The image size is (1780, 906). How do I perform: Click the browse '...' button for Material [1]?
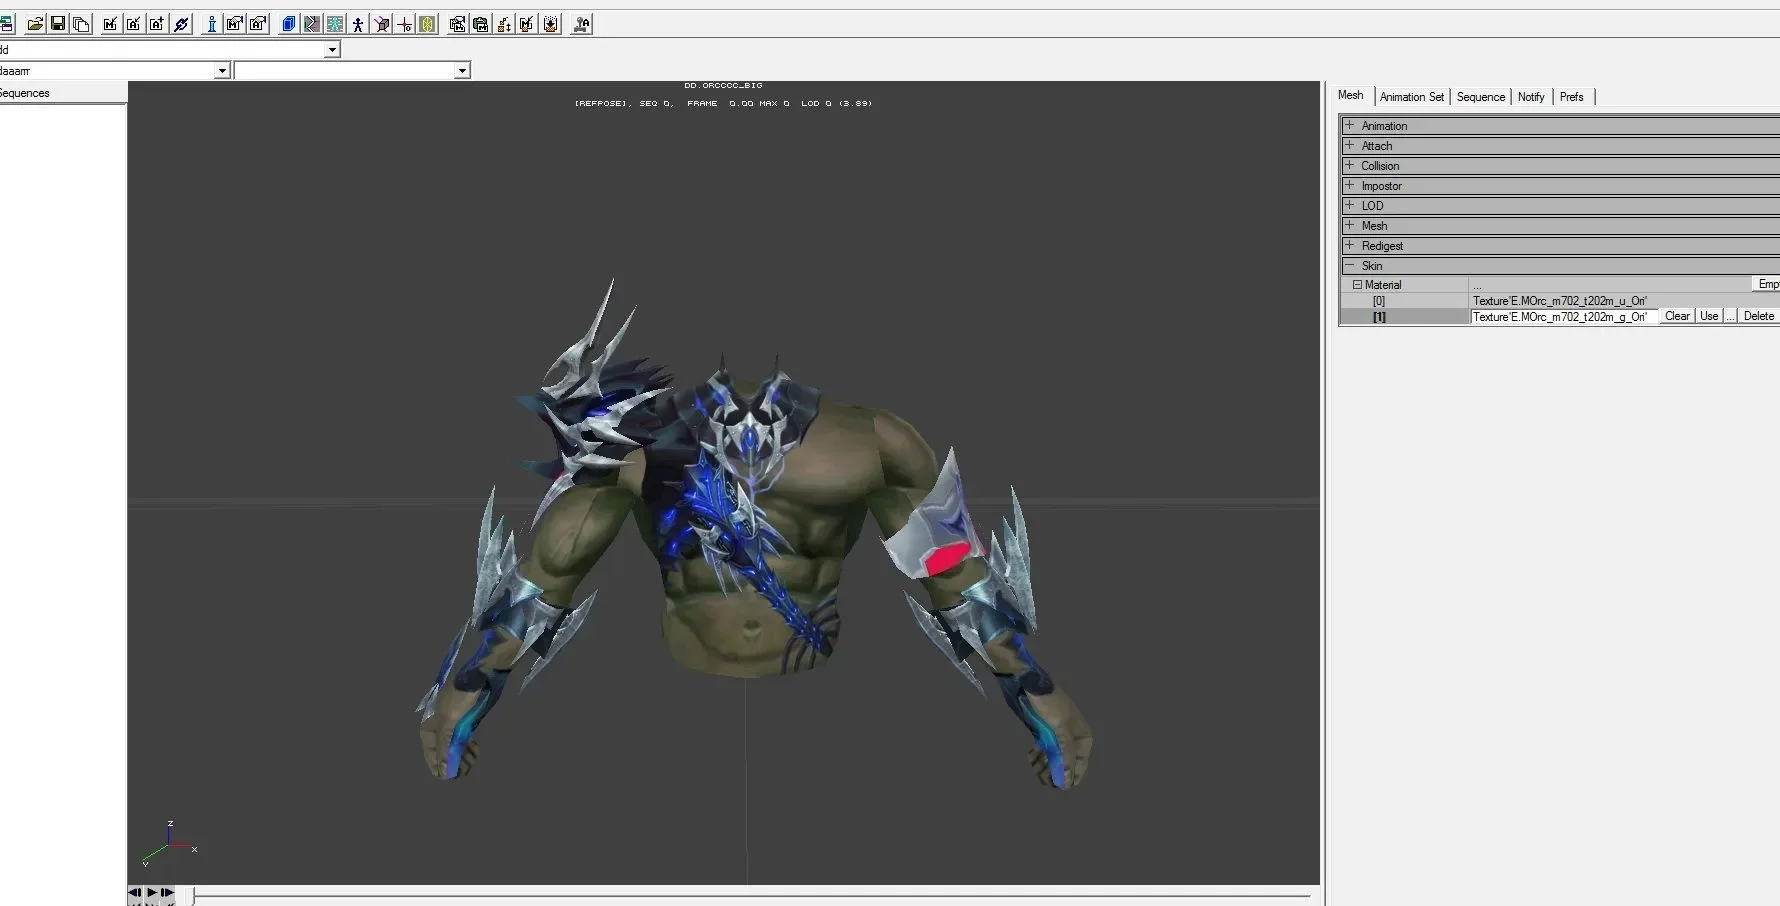pos(1730,316)
